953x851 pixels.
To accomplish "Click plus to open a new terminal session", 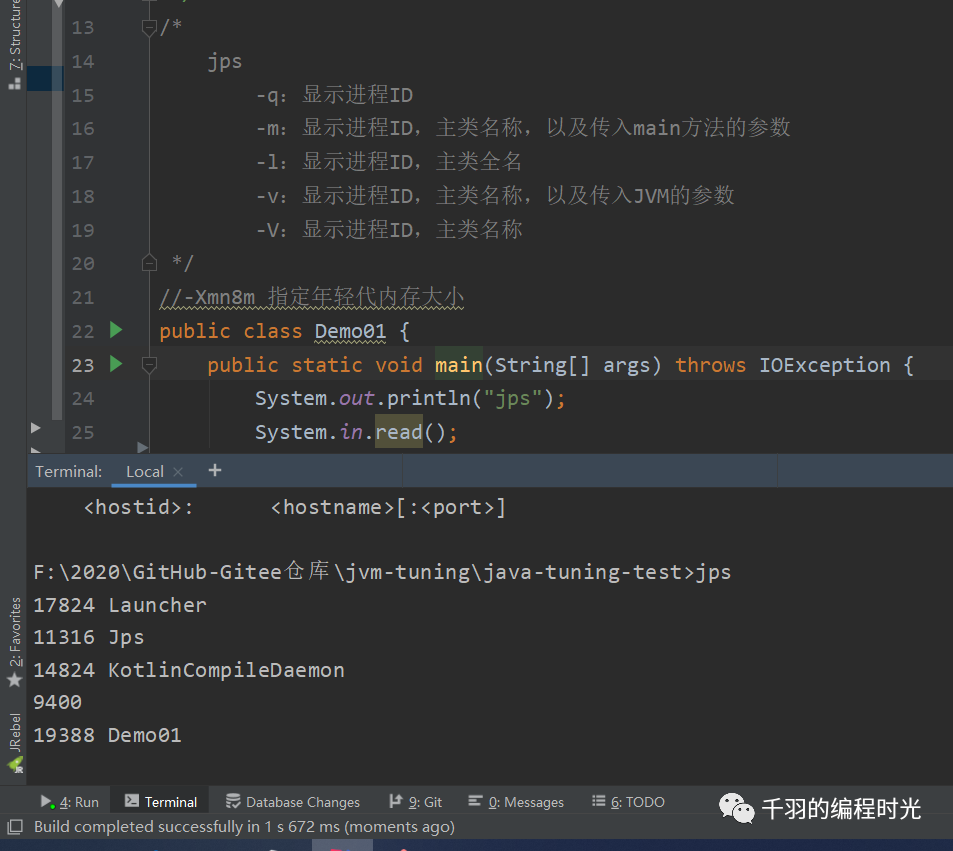I will [x=214, y=470].
